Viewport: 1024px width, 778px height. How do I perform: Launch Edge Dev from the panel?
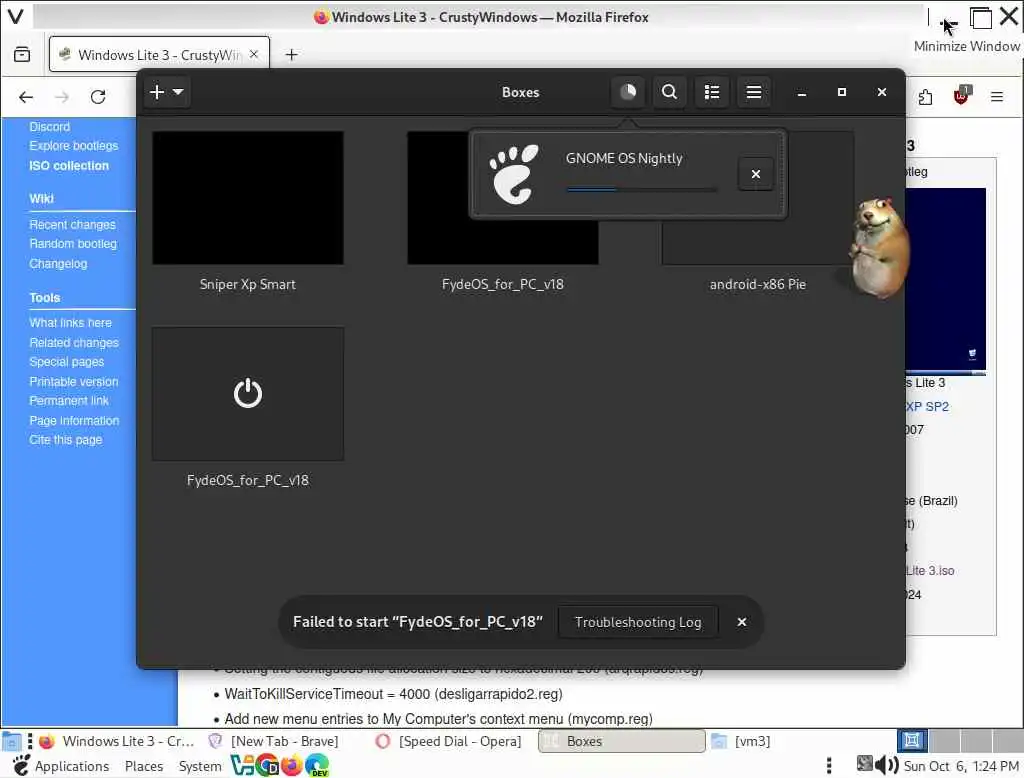click(317, 765)
